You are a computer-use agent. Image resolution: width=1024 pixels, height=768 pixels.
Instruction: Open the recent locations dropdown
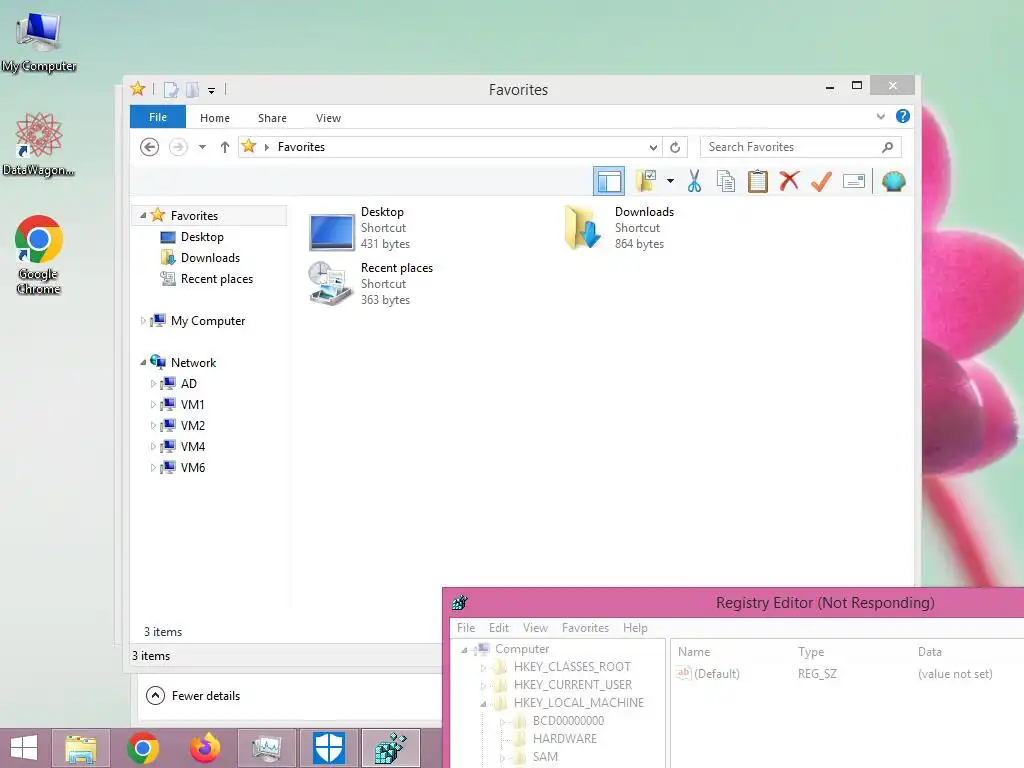point(202,147)
